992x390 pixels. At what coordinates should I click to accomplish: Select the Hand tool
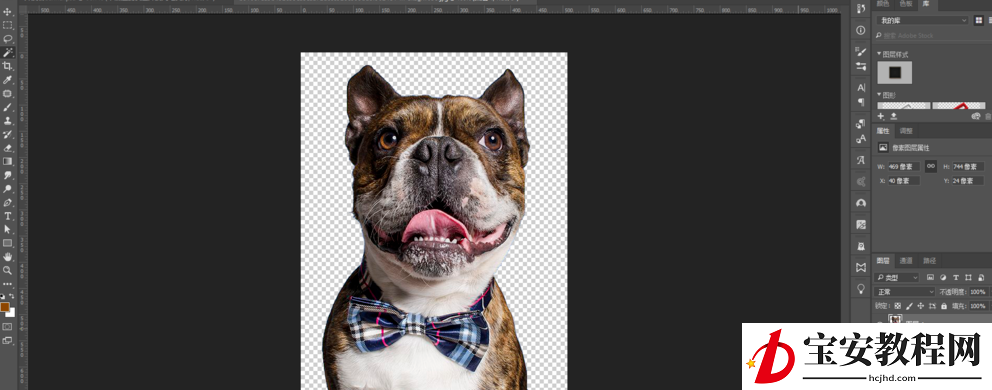coord(8,256)
